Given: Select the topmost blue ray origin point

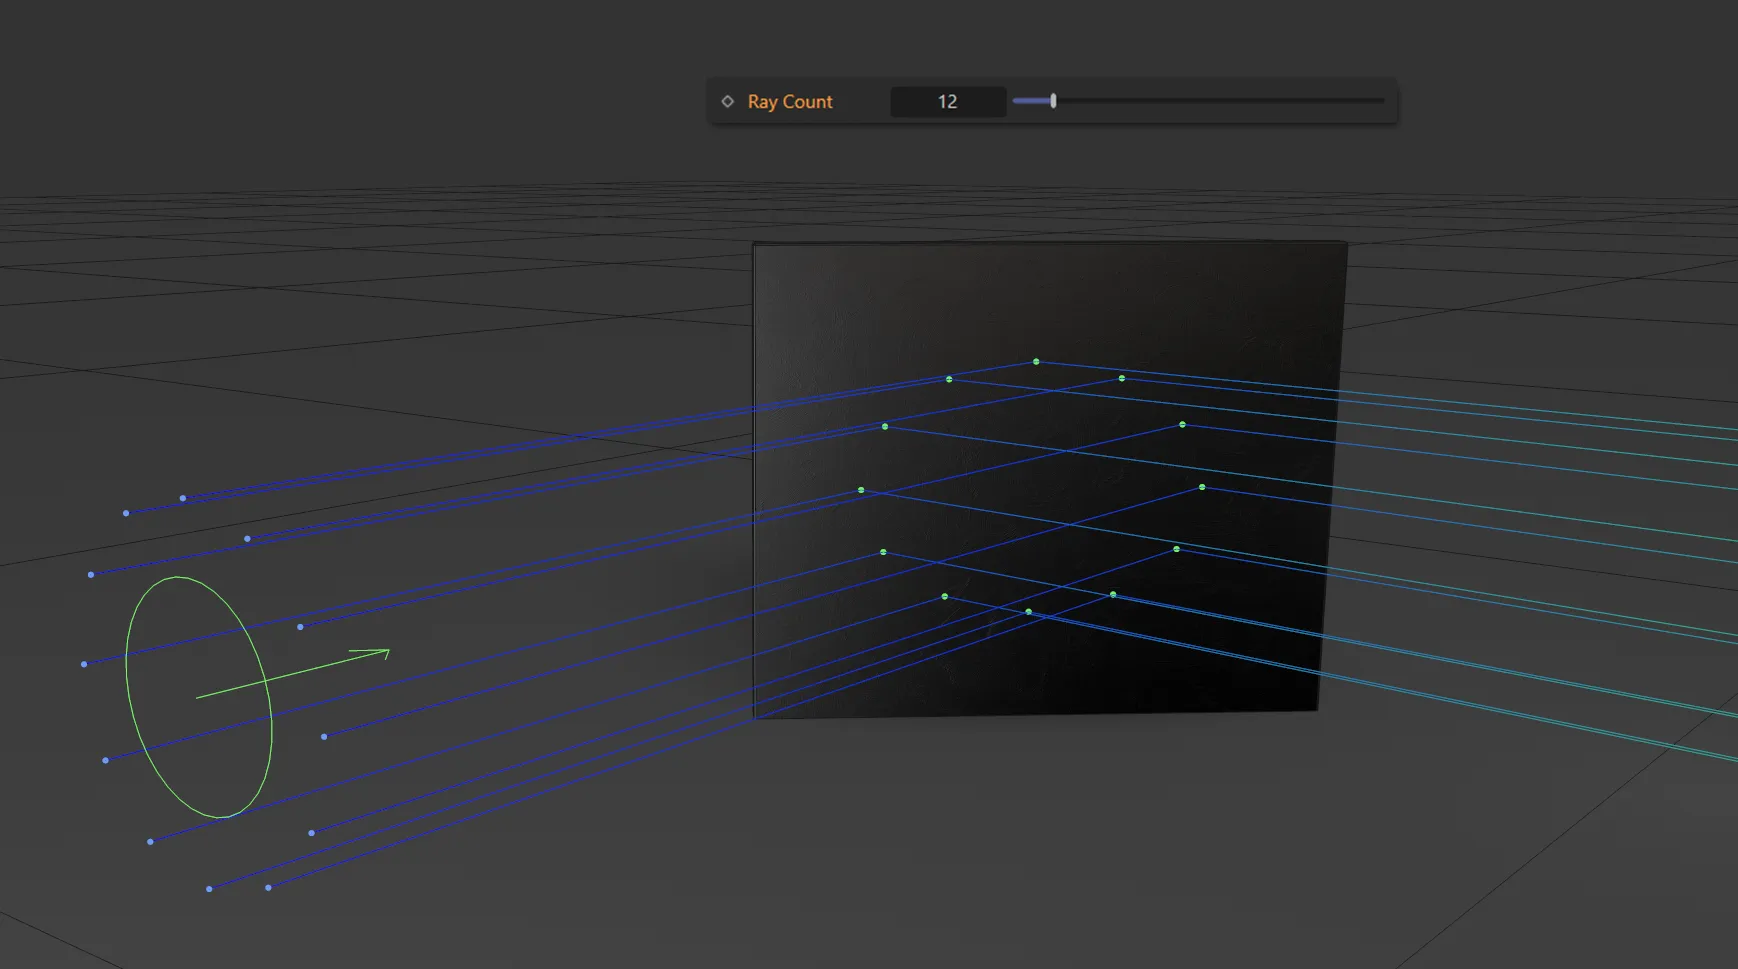Looking at the screenshot, I should pyautogui.click(x=183, y=498).
